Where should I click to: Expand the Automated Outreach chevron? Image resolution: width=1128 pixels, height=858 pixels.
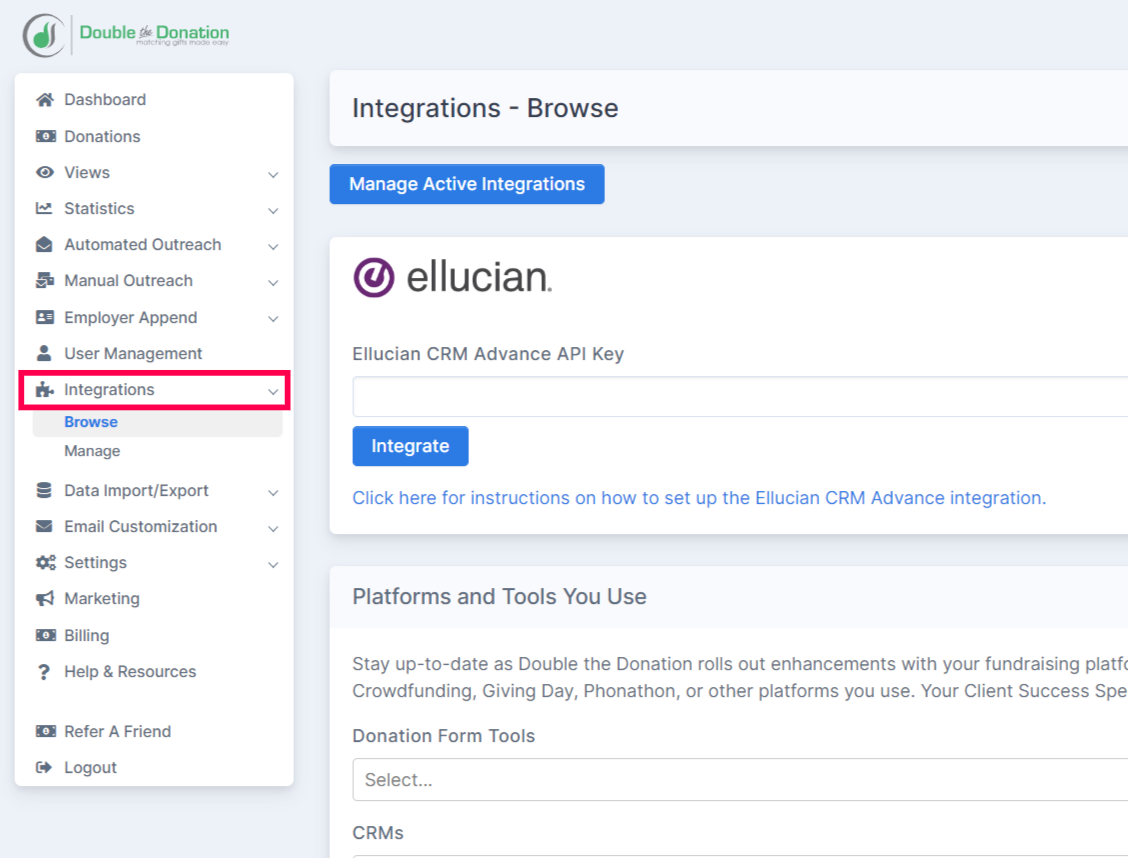tap(273, 246)
